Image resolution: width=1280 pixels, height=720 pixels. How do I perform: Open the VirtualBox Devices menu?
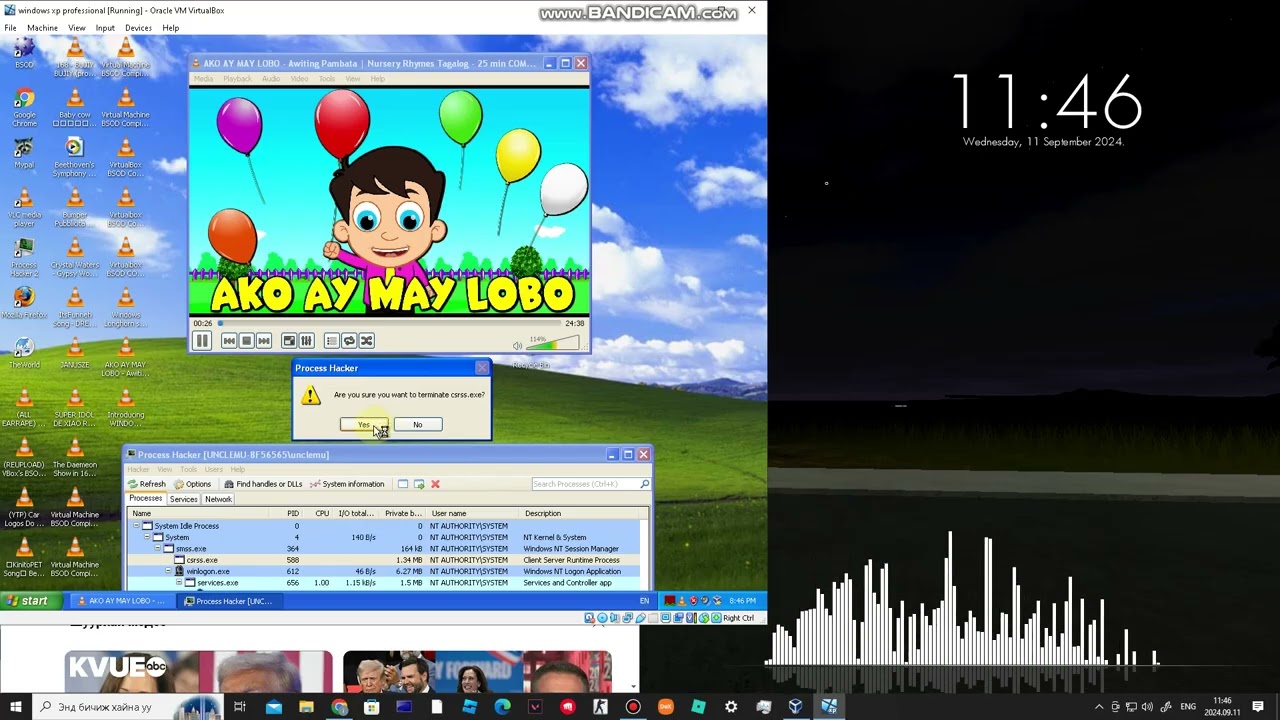coord(138,28)
